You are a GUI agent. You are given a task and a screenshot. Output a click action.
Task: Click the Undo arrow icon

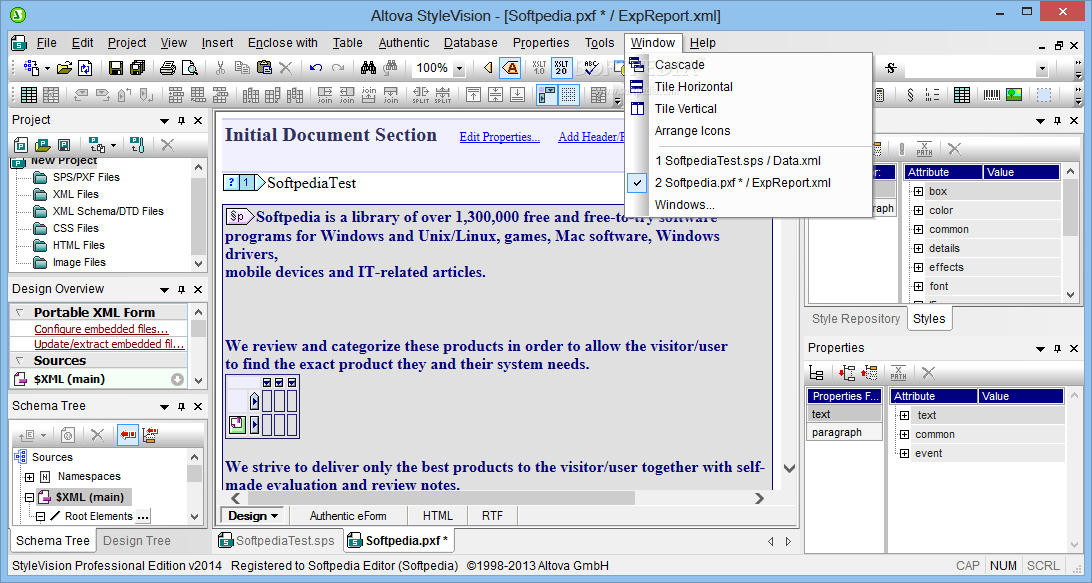[x=315, y=68]
